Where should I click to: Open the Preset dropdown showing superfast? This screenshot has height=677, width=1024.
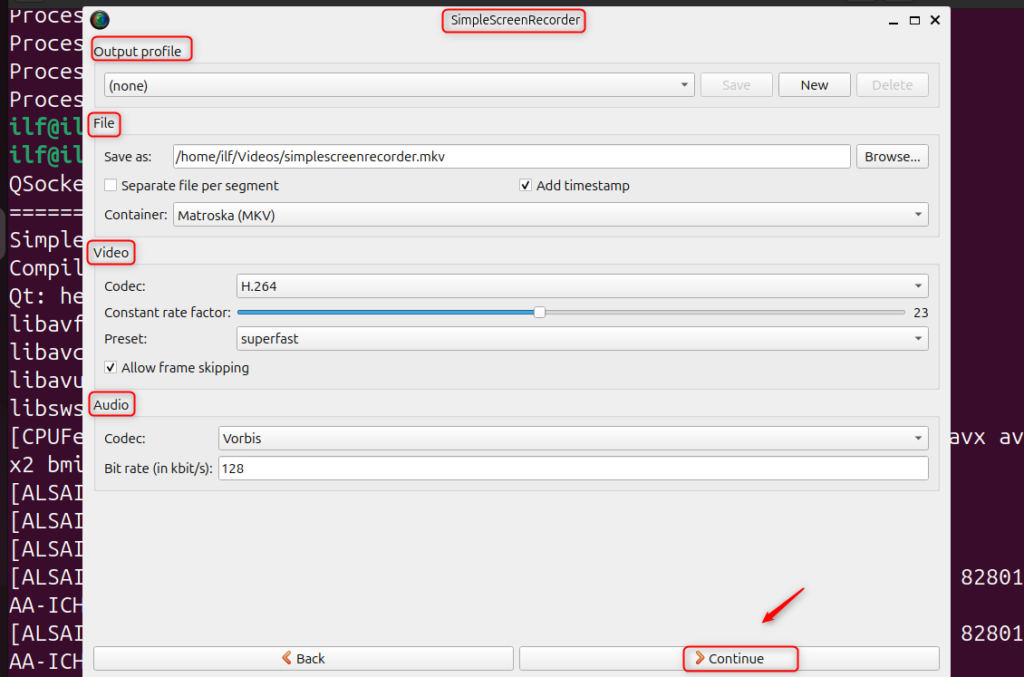(579, 338)
